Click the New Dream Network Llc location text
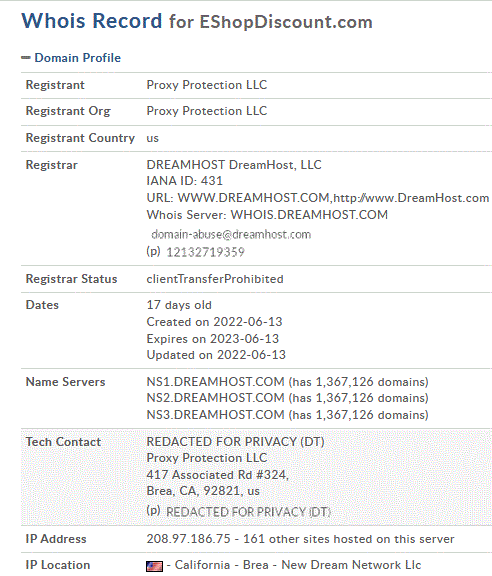 click(351, 565)
